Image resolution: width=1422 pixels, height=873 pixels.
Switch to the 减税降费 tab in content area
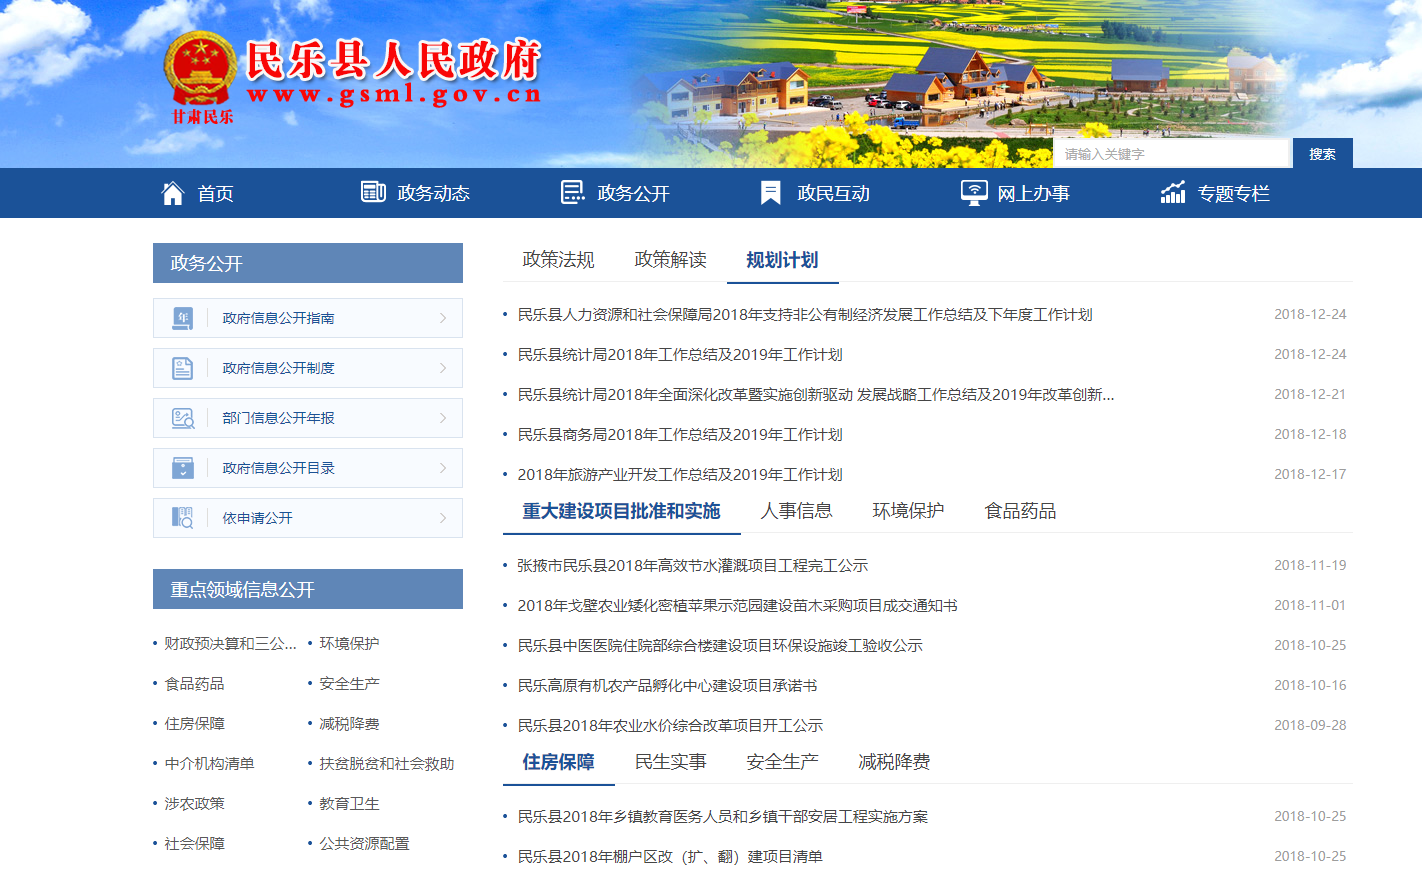click(x=894, y=762)
